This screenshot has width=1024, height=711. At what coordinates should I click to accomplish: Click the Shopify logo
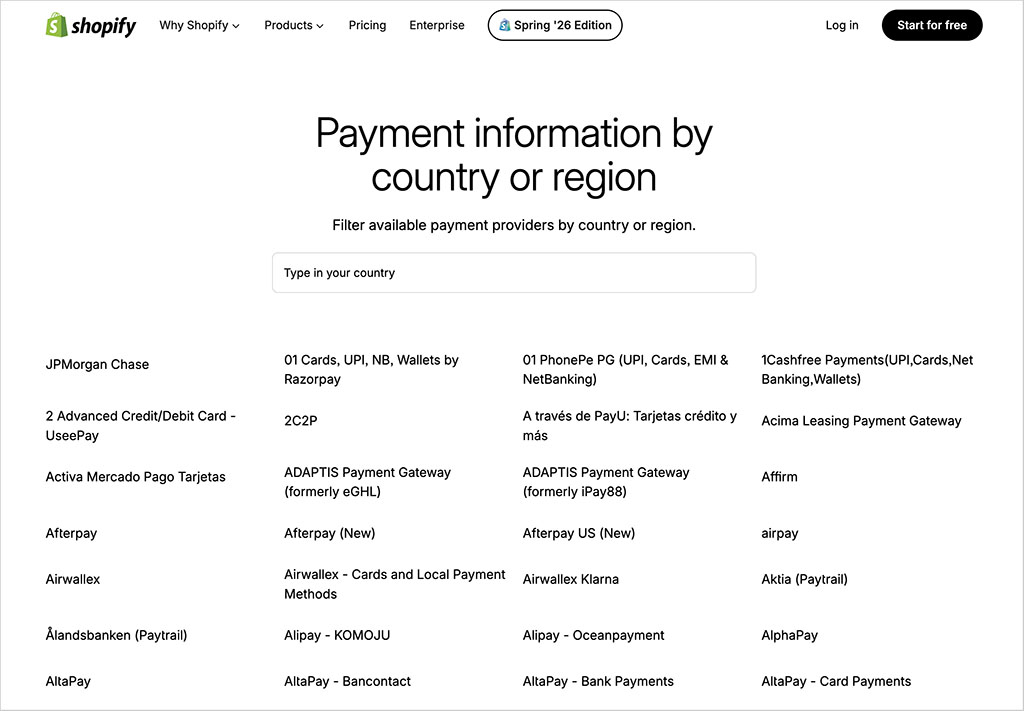tap(91, 25)
